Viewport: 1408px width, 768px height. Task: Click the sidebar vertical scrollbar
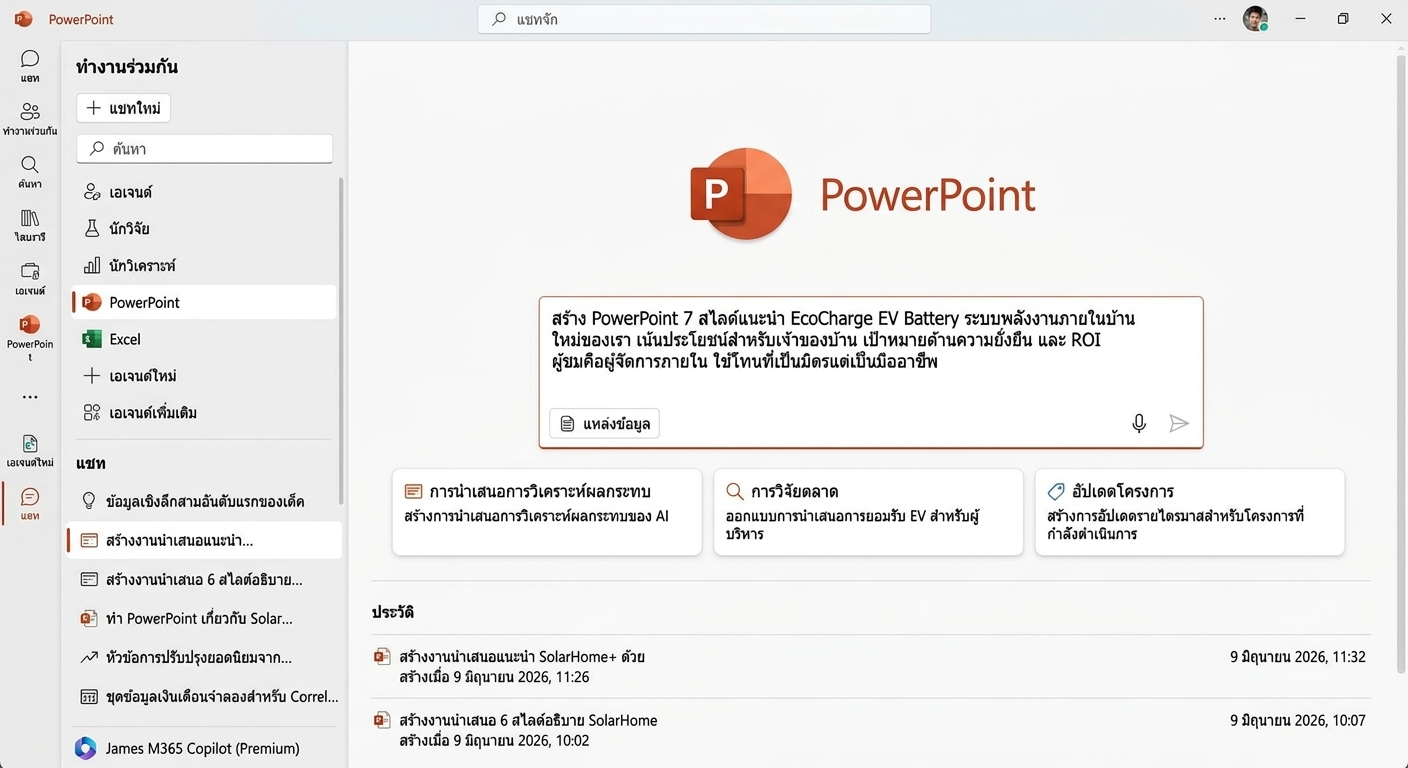tap(341, 340)
